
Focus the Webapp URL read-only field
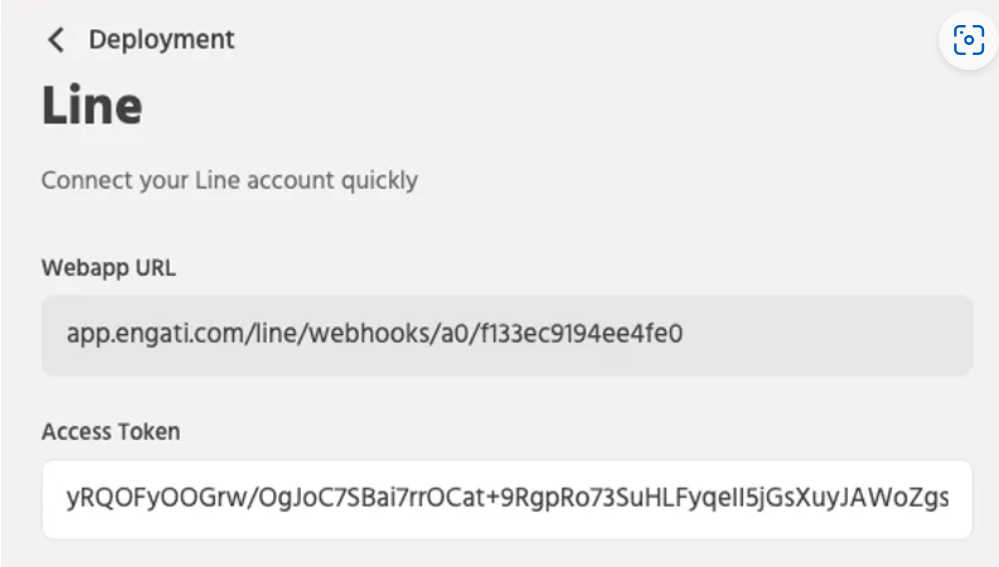[x=507, y=334]
